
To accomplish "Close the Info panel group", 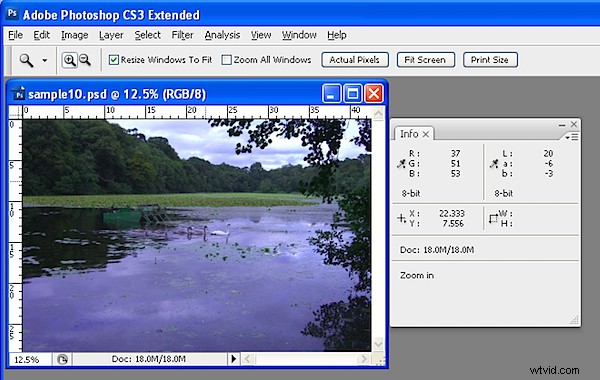I will (574, 124).
